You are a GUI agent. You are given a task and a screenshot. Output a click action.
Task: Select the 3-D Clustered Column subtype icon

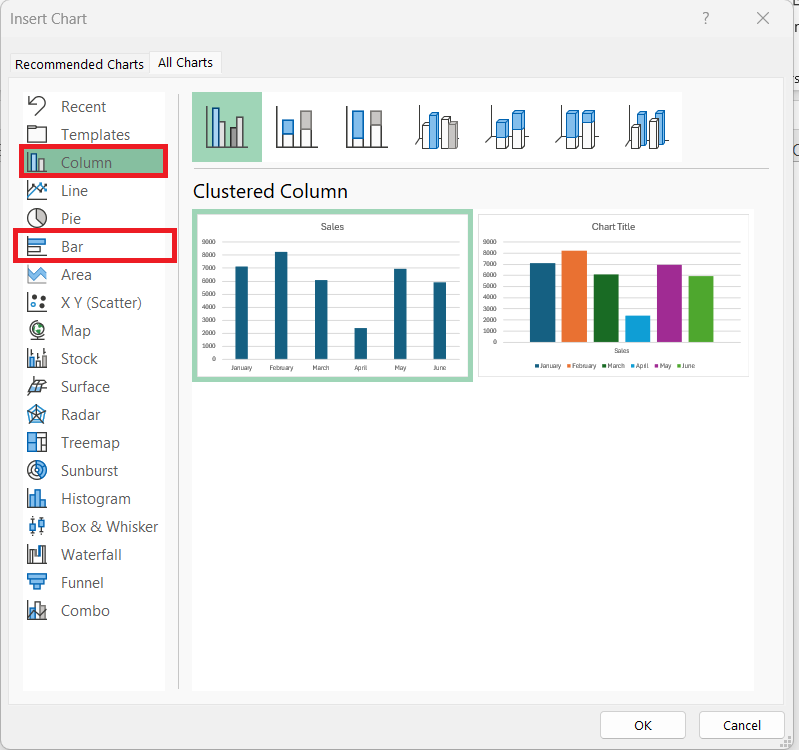pyautogui.click(x=437, y=127)
